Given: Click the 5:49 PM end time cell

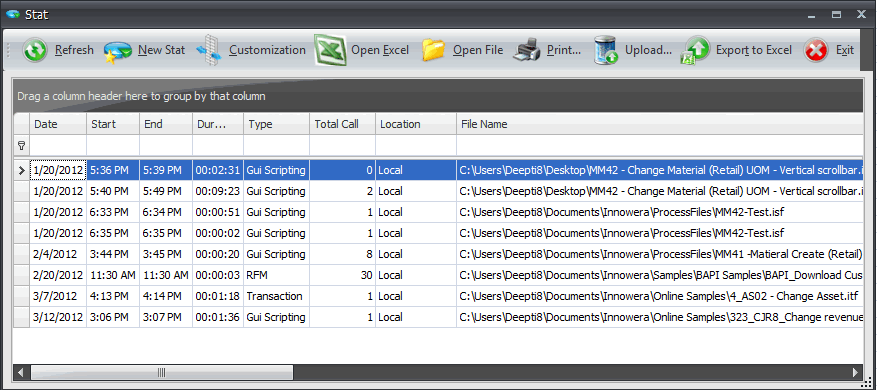Looking at the screenshot, I should tap(166, 191).
